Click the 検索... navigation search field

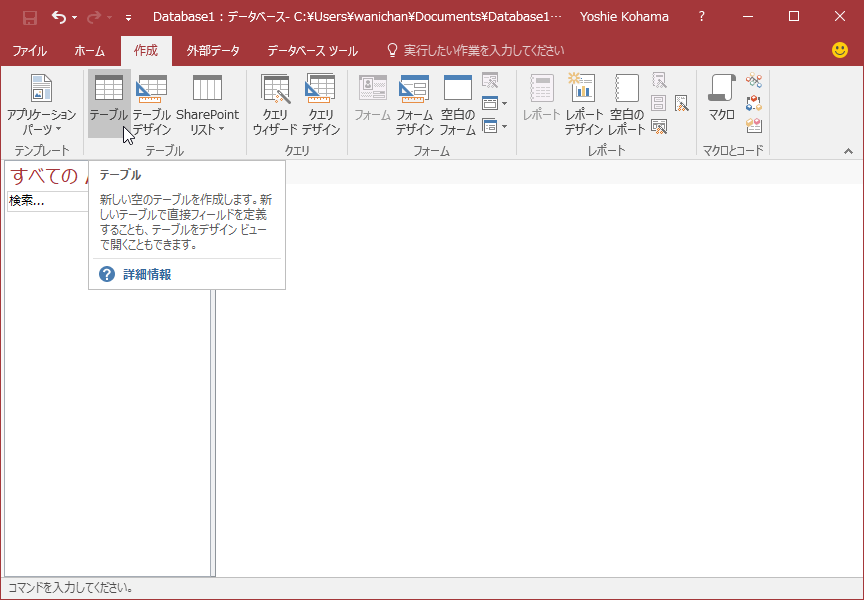pos(48,201)
